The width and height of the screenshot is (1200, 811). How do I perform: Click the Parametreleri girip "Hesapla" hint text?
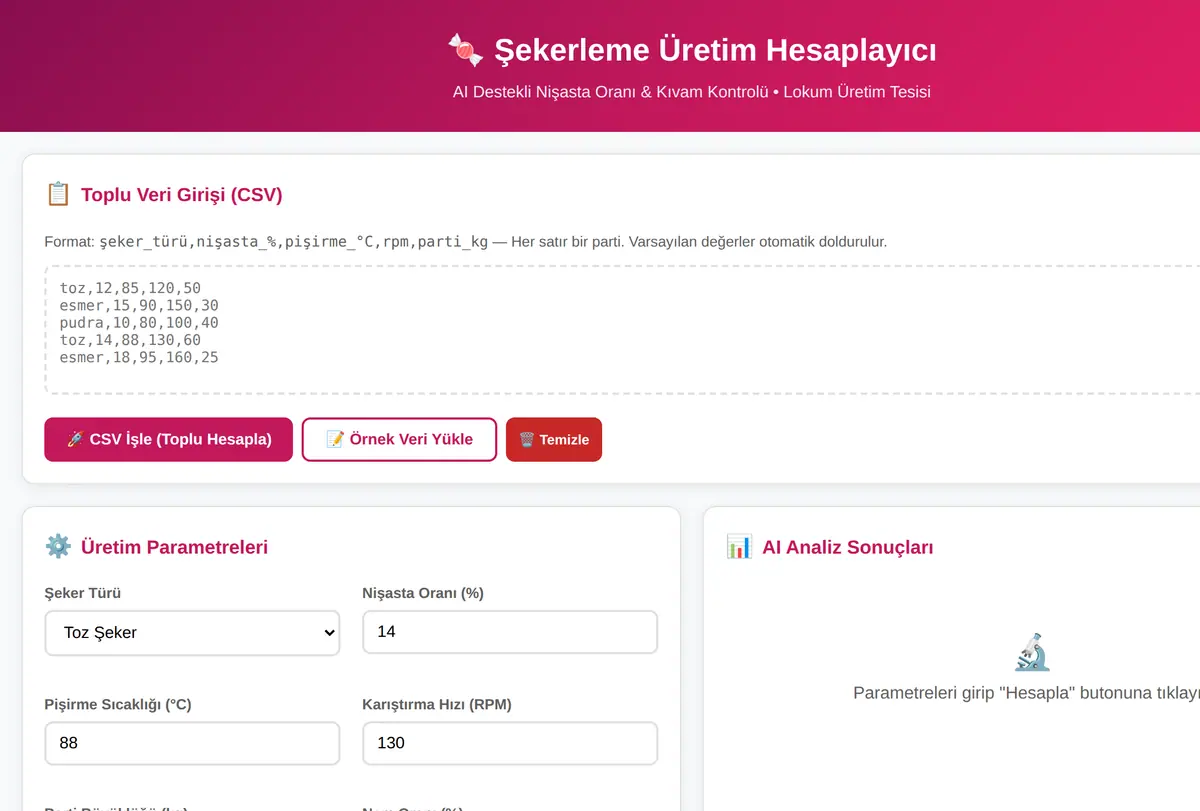1026,692
